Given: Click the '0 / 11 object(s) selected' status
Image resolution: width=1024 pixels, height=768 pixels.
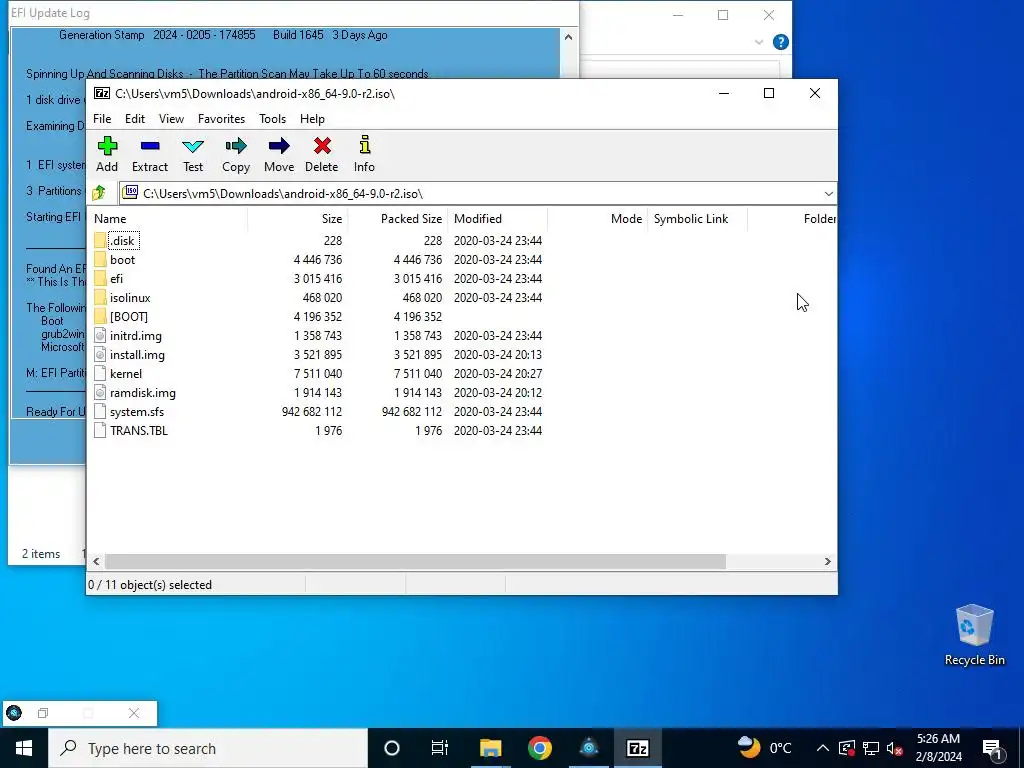Looking at the screenshot, I should [x=150, y=584].
